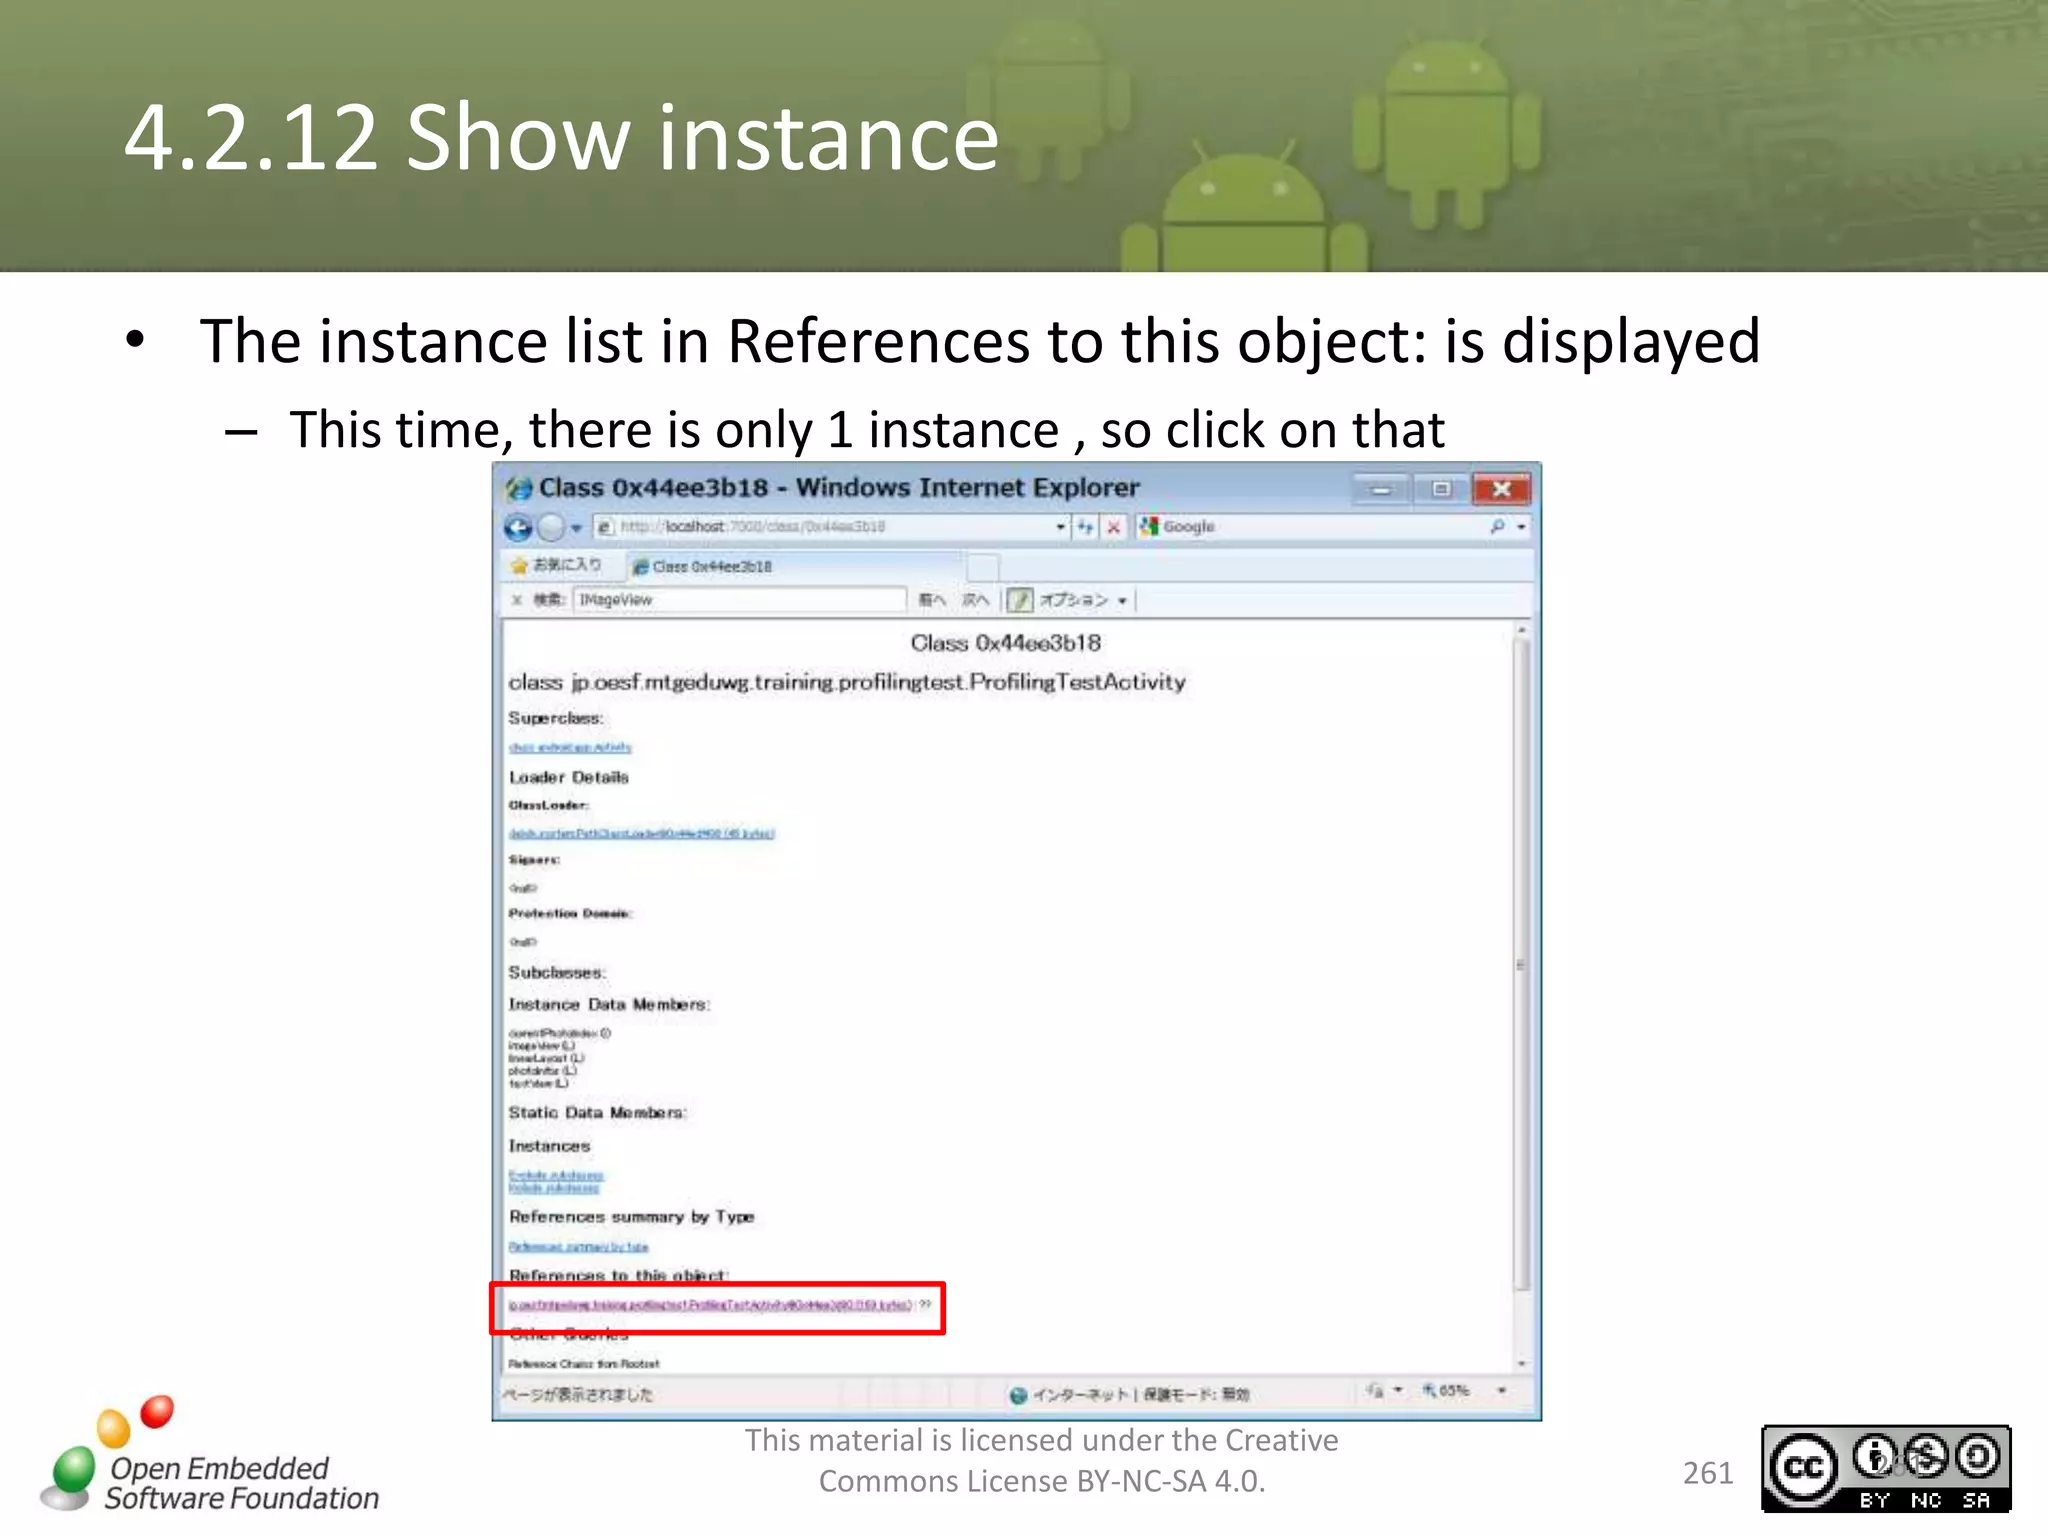The image size is (2048, 1536).
Task: Open the Include subclasses instances link
Action: [x=554, y=1188]
